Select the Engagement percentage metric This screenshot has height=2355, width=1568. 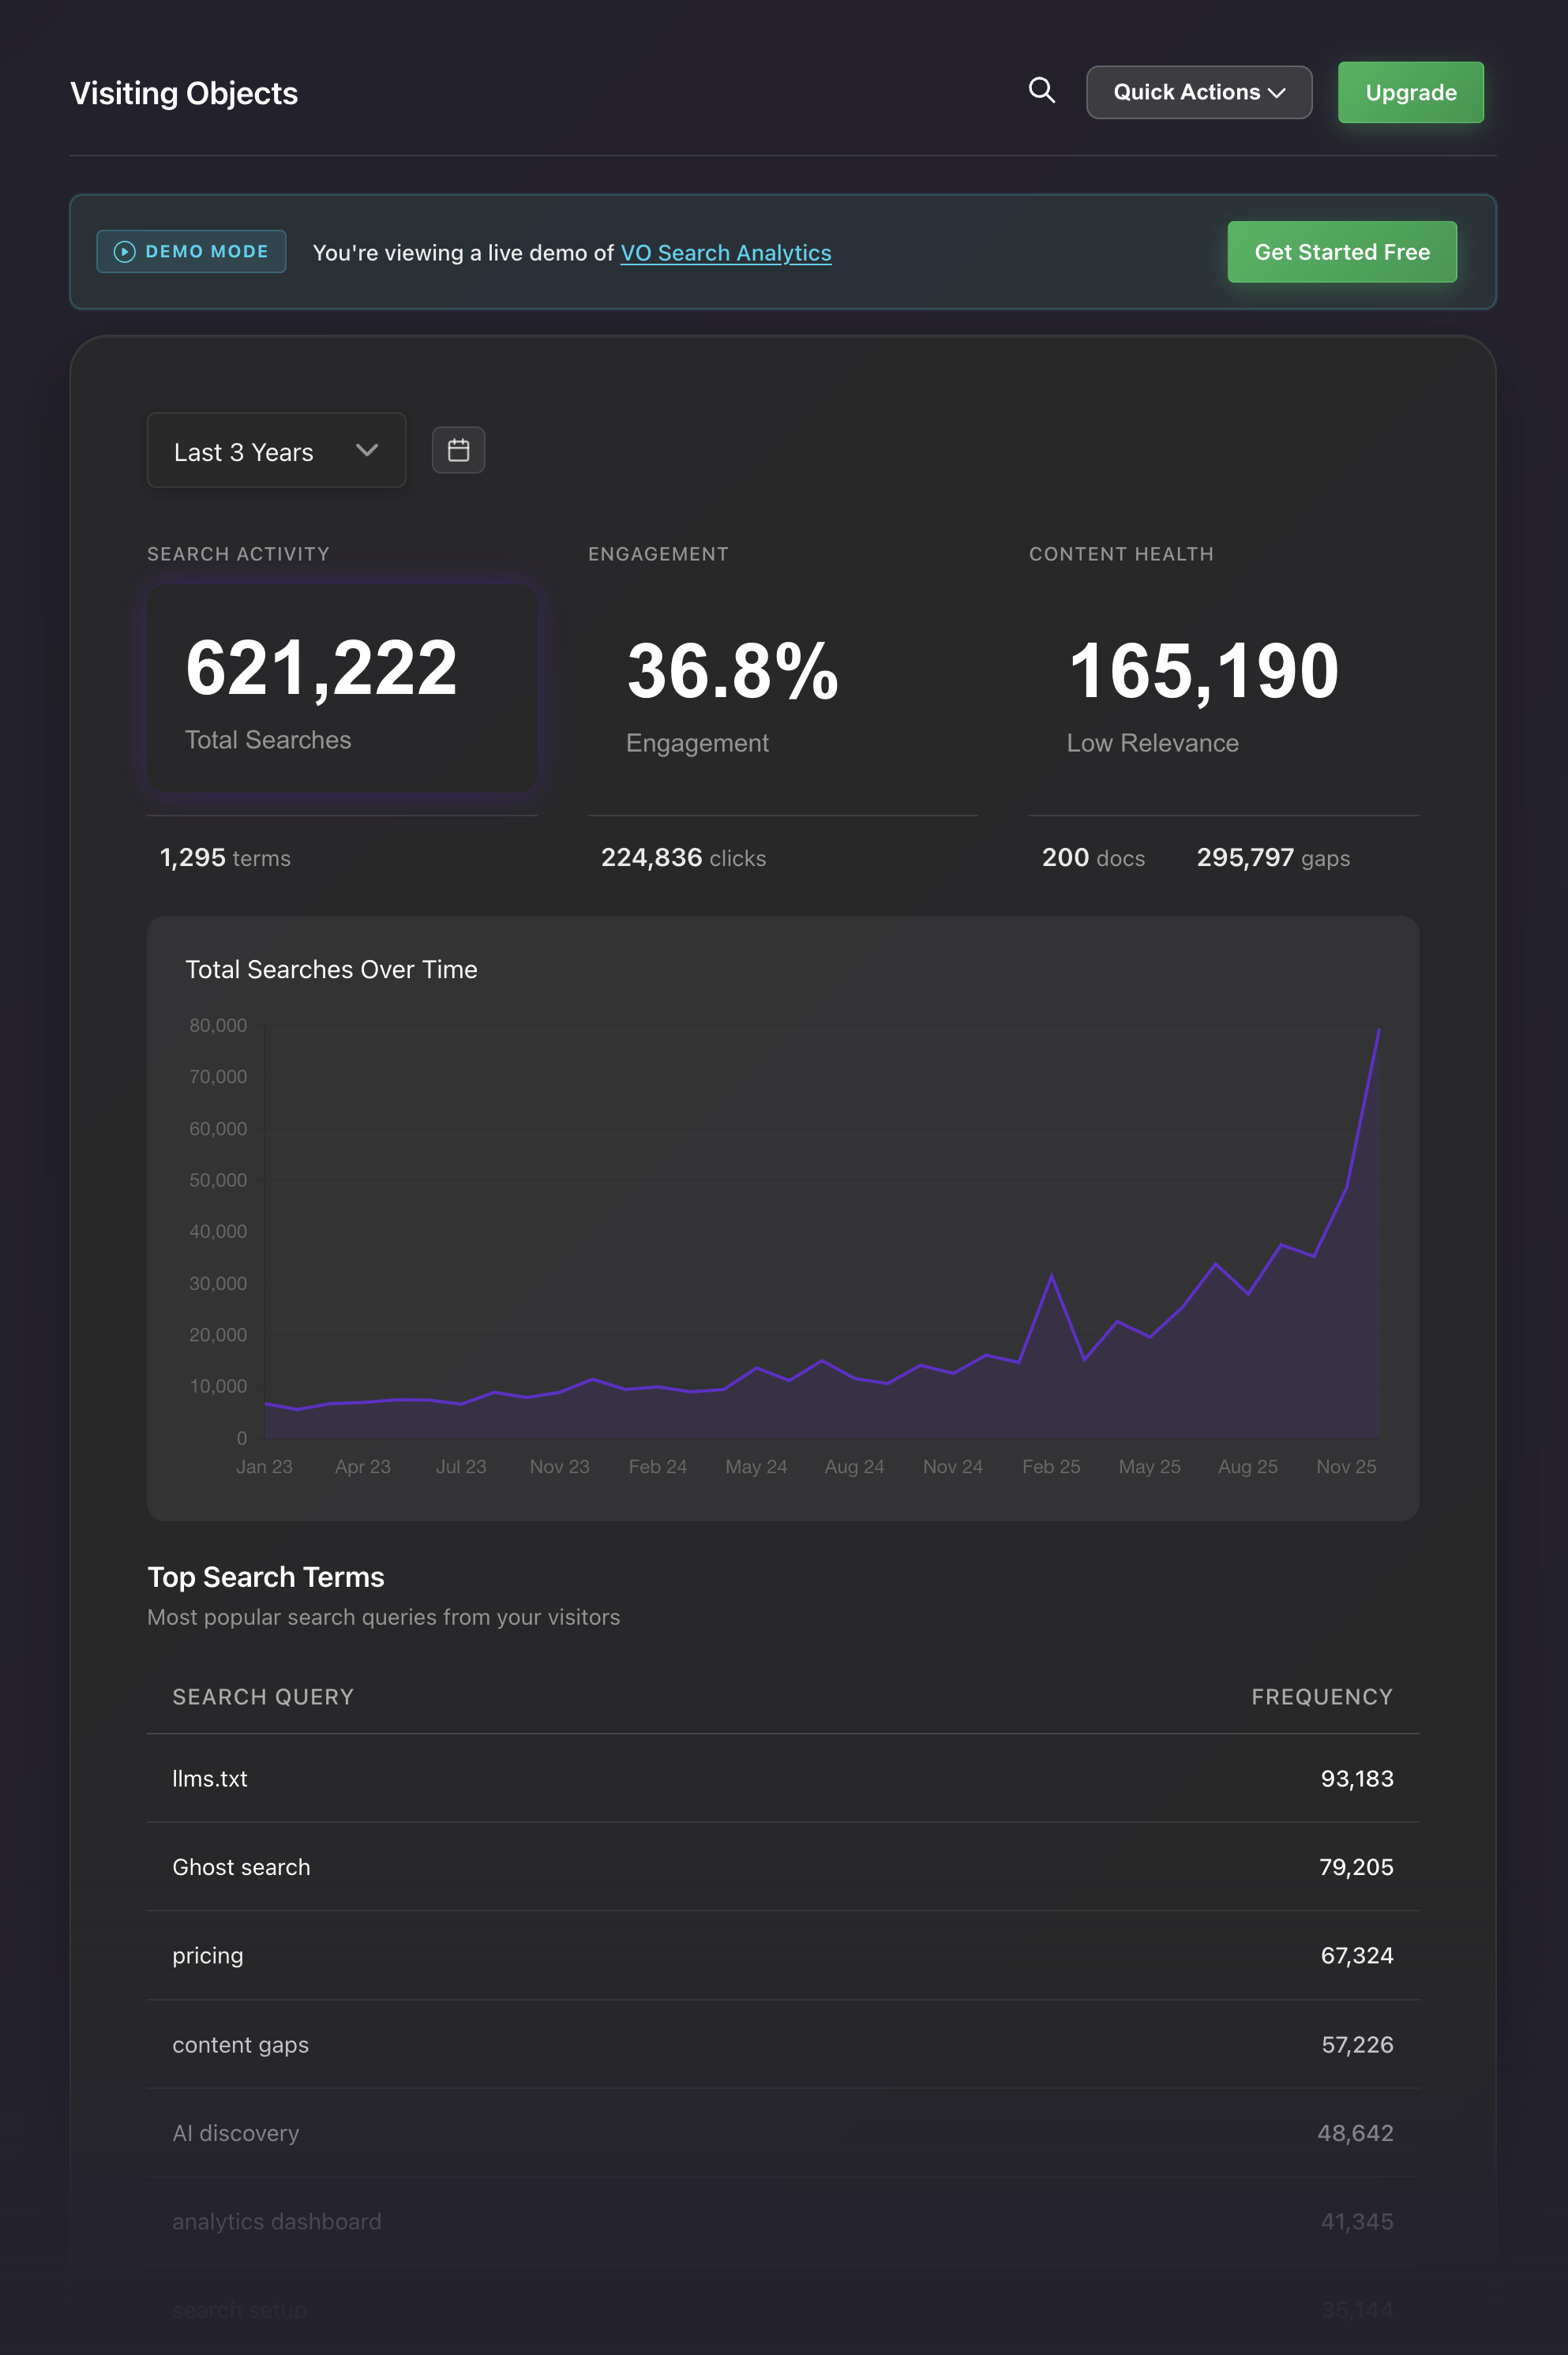732,674
